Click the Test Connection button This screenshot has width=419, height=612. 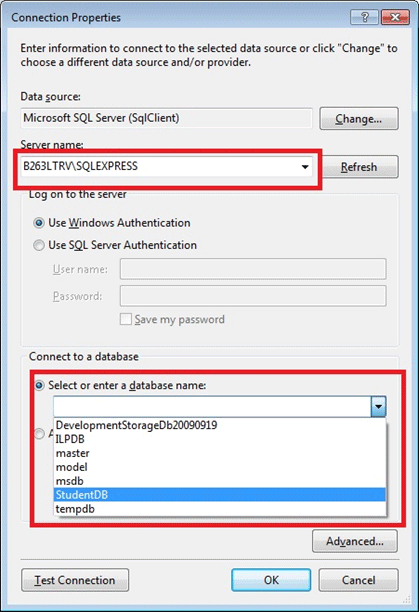tap(75, 580)
